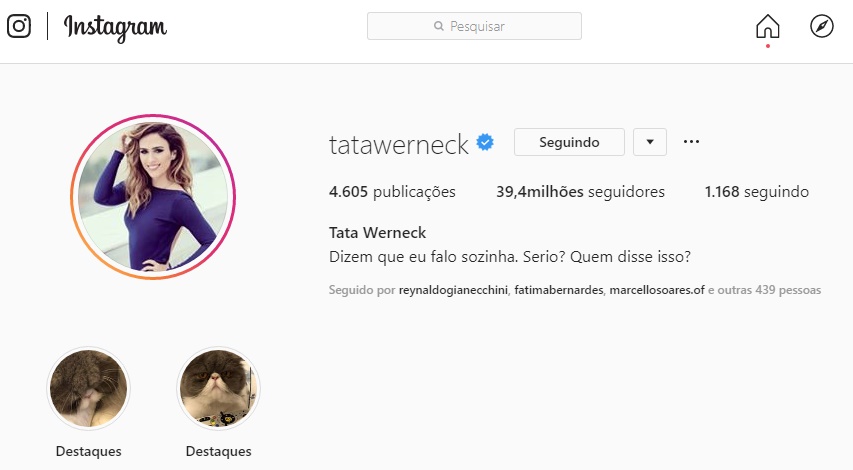Go to the Home feed icon
The width and height of the screenshot is (853, 470).
pyautogui.click(x=768, y=26)
